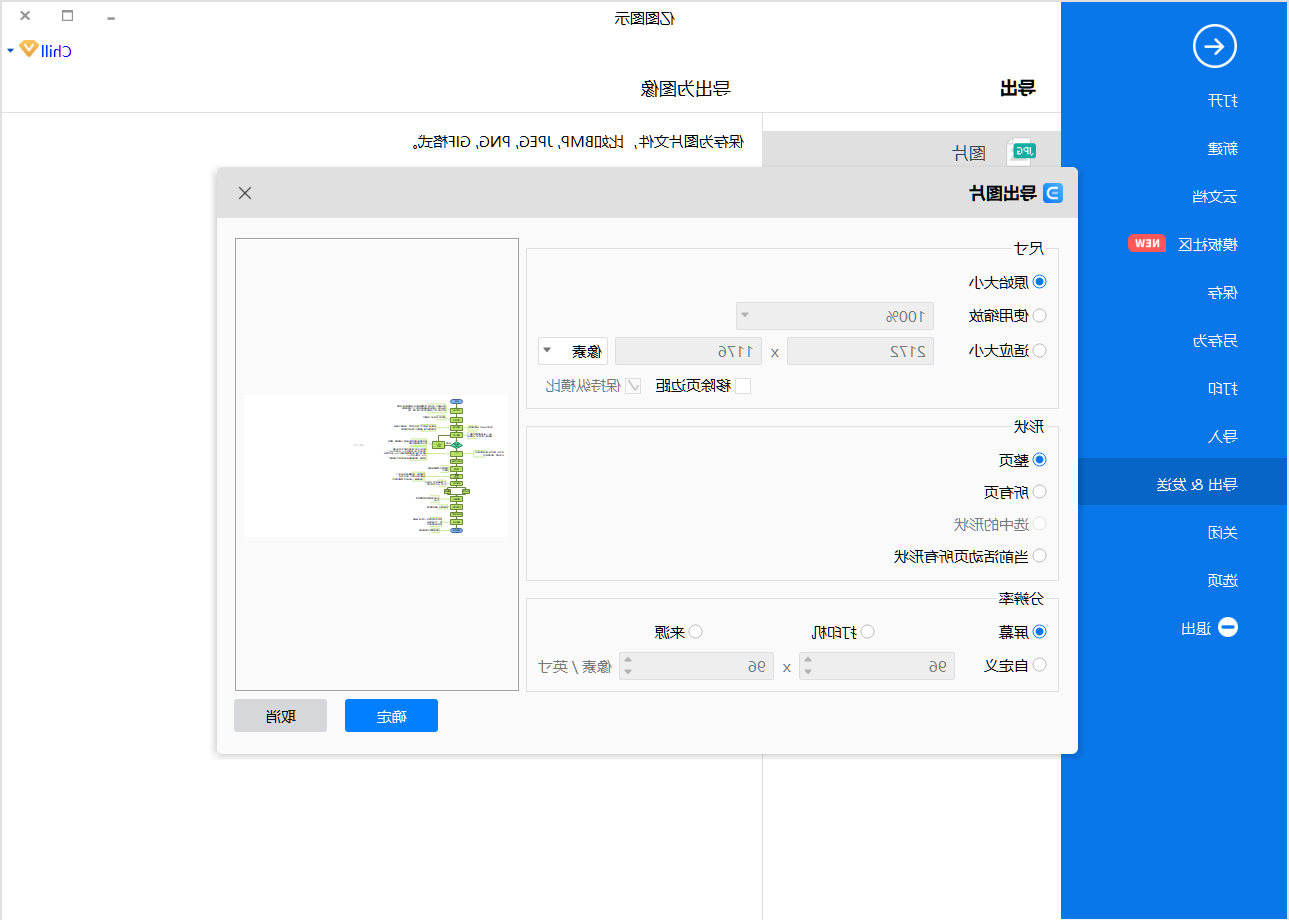The image size is (1289, 920).
Task: Click the JPG image format icon beside 图片
Action: [x=1021, y=152]
